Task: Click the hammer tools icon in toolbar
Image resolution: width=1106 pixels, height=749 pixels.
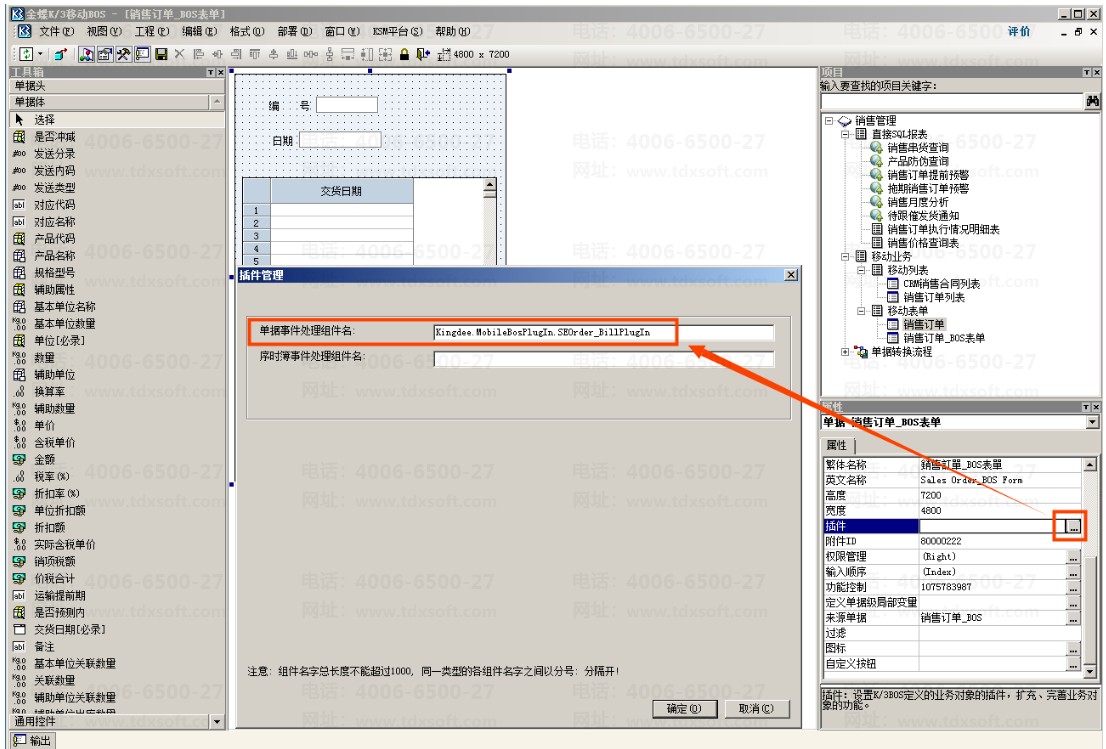Action: click(123, 54)
